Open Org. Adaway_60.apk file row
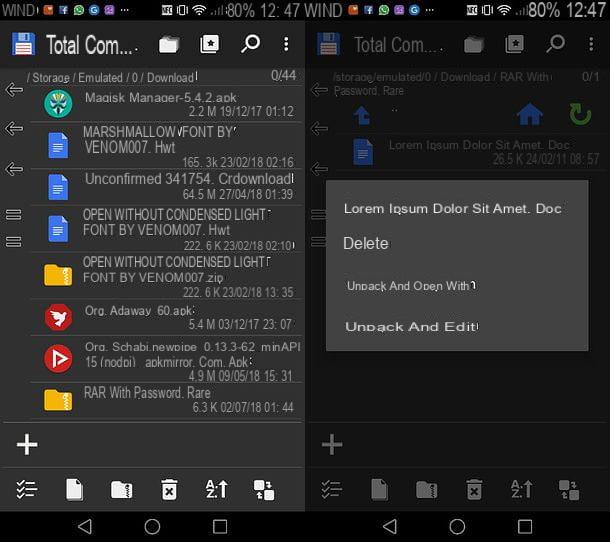This screenshot has width=610, height=542. pyautogui.click(x=167, y=317)
